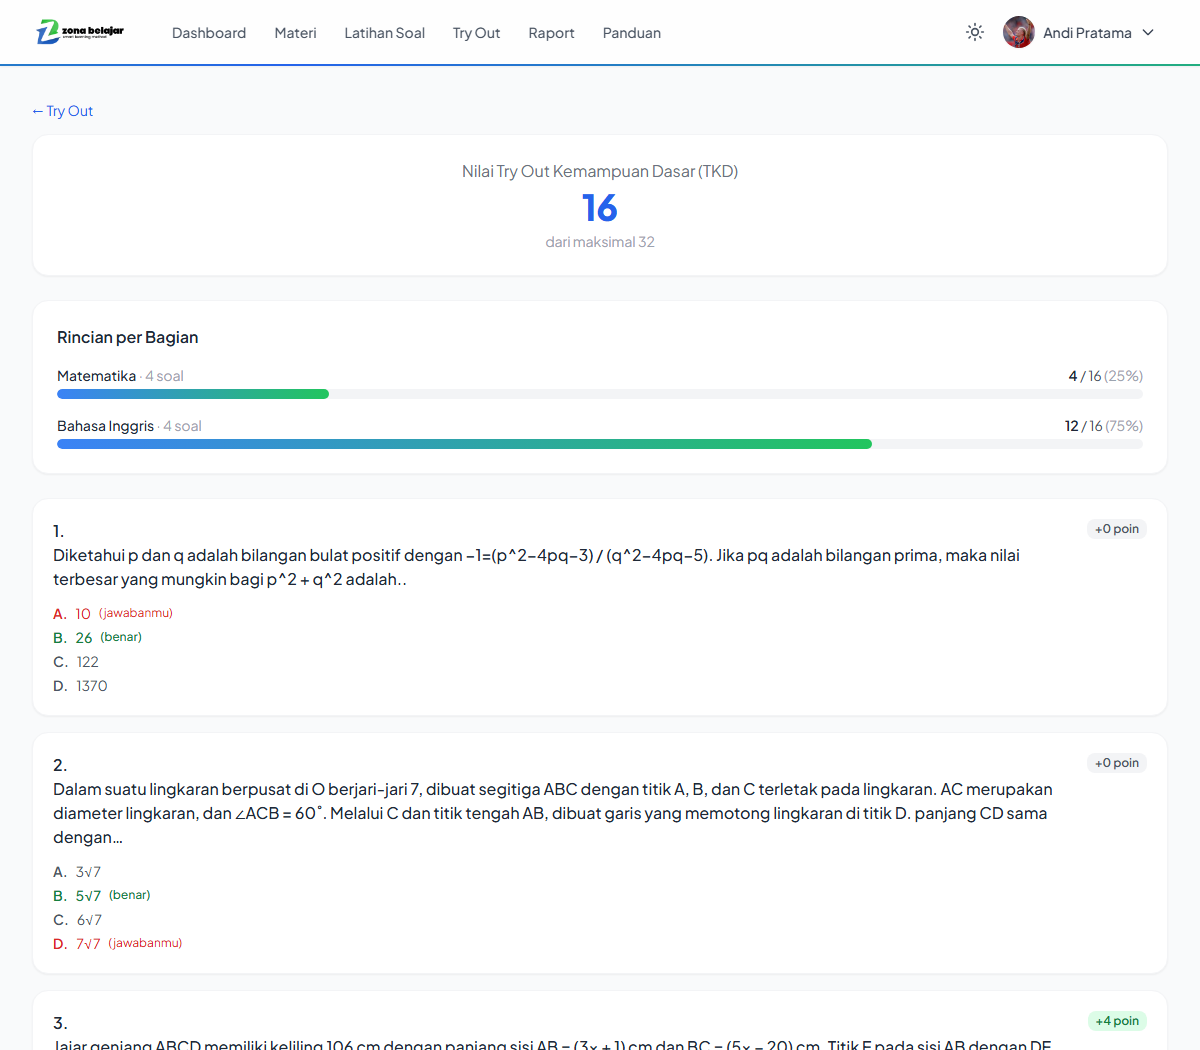Click question 2 text starting 'Dalam suatu lingkaran'
This screenshot has height=1050, width=1200.
[553, 813]
